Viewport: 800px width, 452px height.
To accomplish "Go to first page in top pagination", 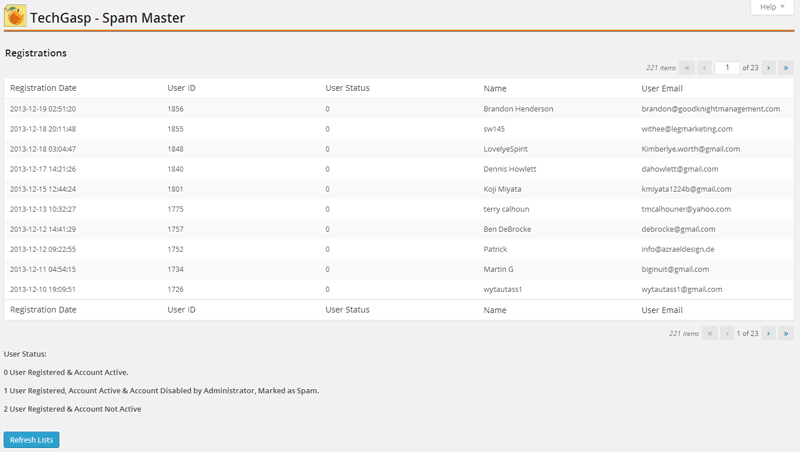I will (687, 68).
